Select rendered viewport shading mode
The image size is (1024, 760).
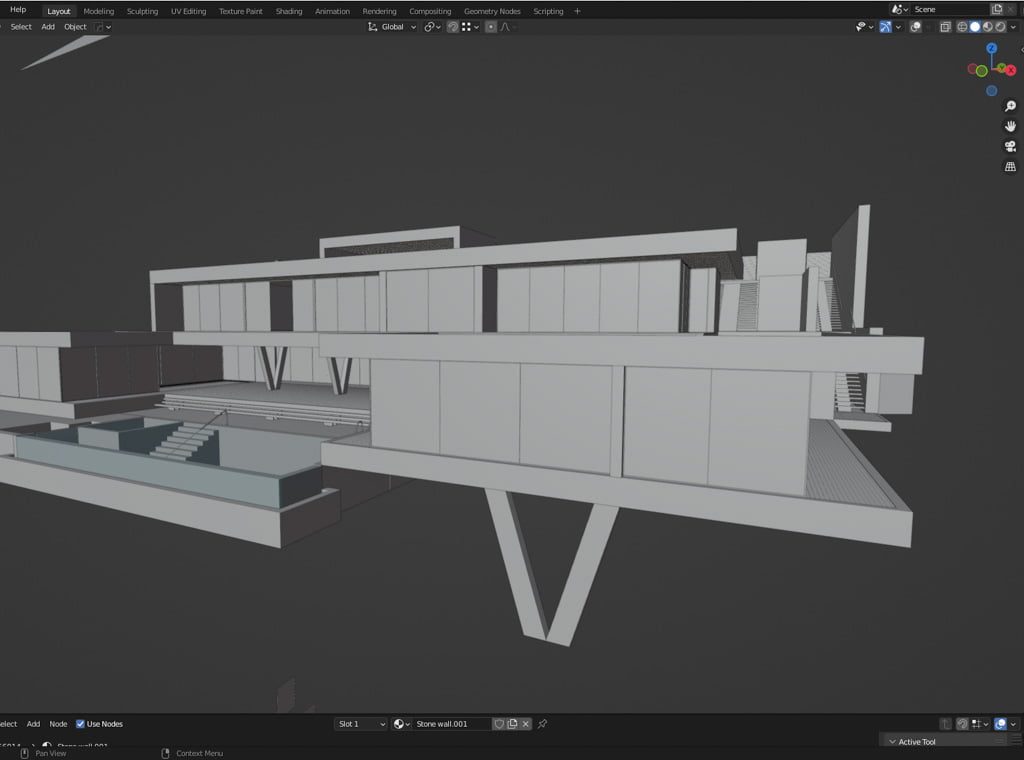pos(999,27)
